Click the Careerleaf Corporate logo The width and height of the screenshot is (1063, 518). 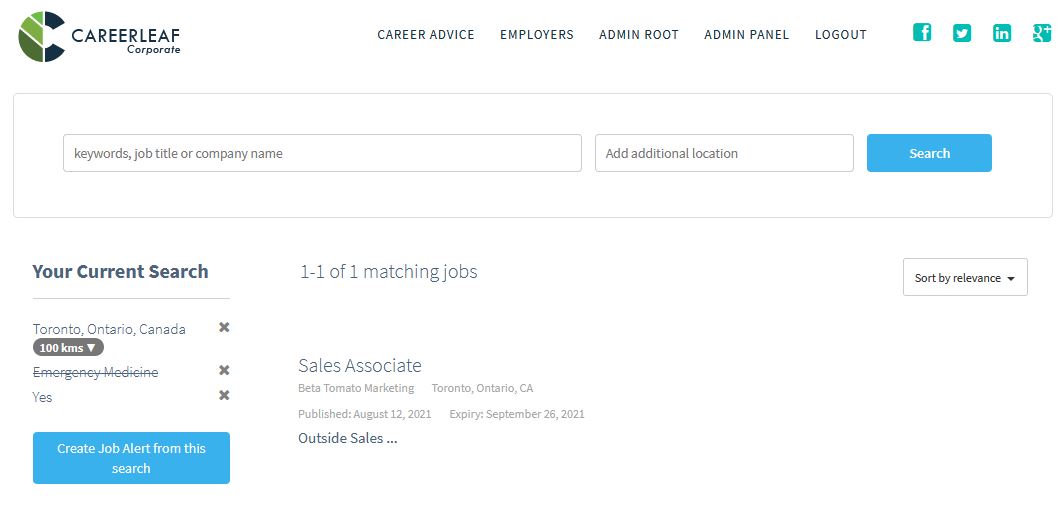coord(100,37)
